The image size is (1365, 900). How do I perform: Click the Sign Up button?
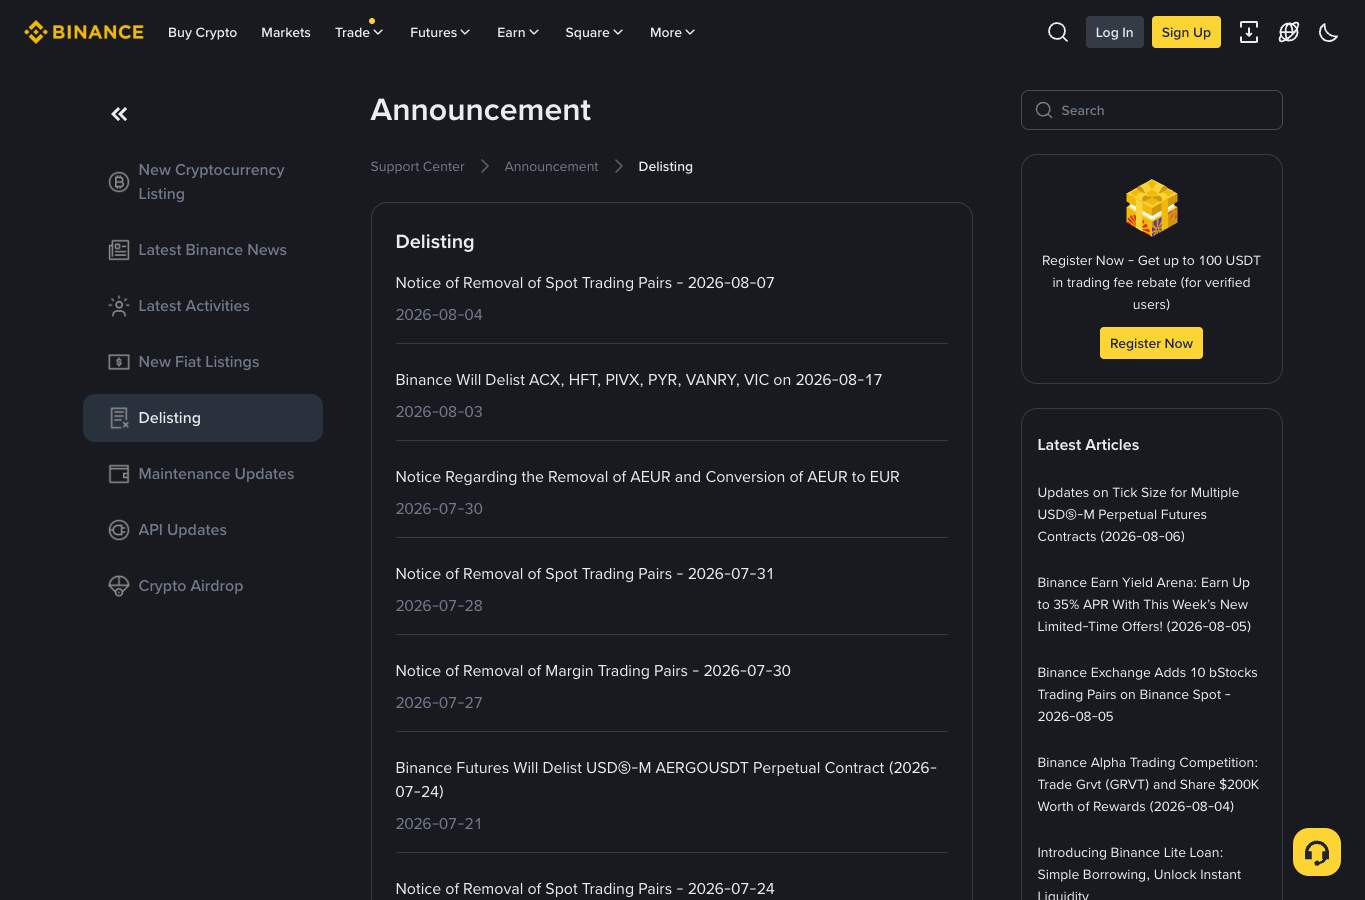pos(1186,32)
